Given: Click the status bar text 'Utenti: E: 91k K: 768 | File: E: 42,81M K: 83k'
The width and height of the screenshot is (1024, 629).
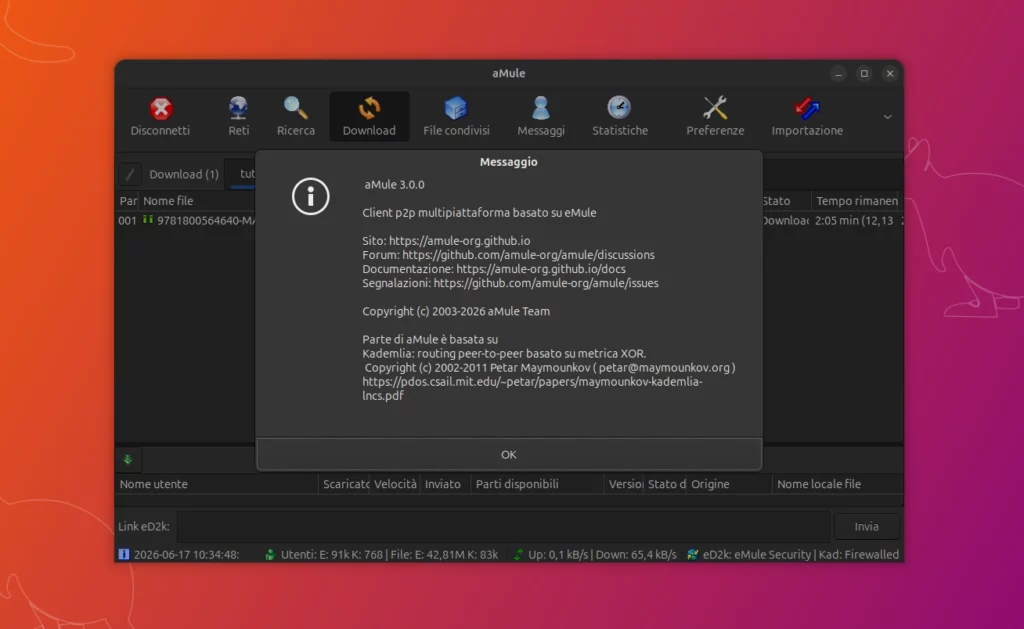Looking at the screenshot, I should (x=389, y=555).
